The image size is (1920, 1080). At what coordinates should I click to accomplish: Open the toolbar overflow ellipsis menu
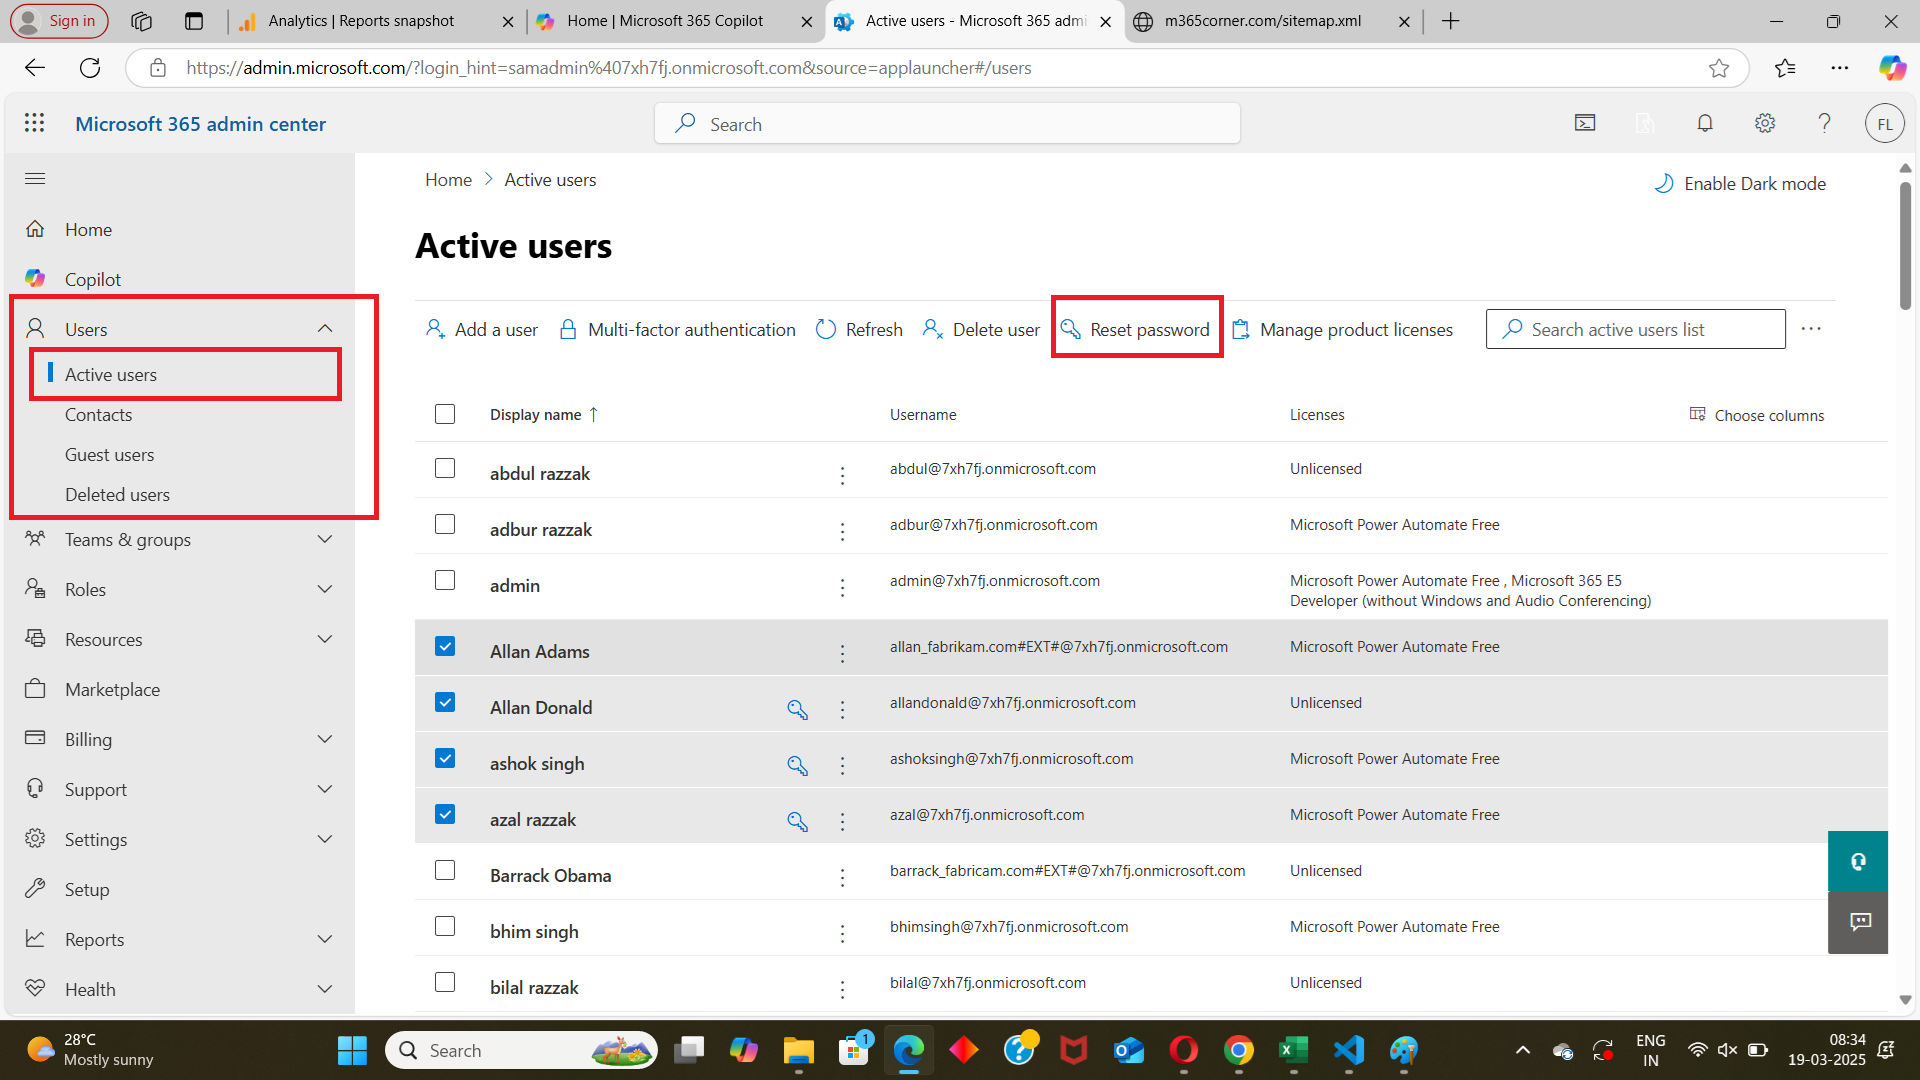click(x=1811, y=329)
